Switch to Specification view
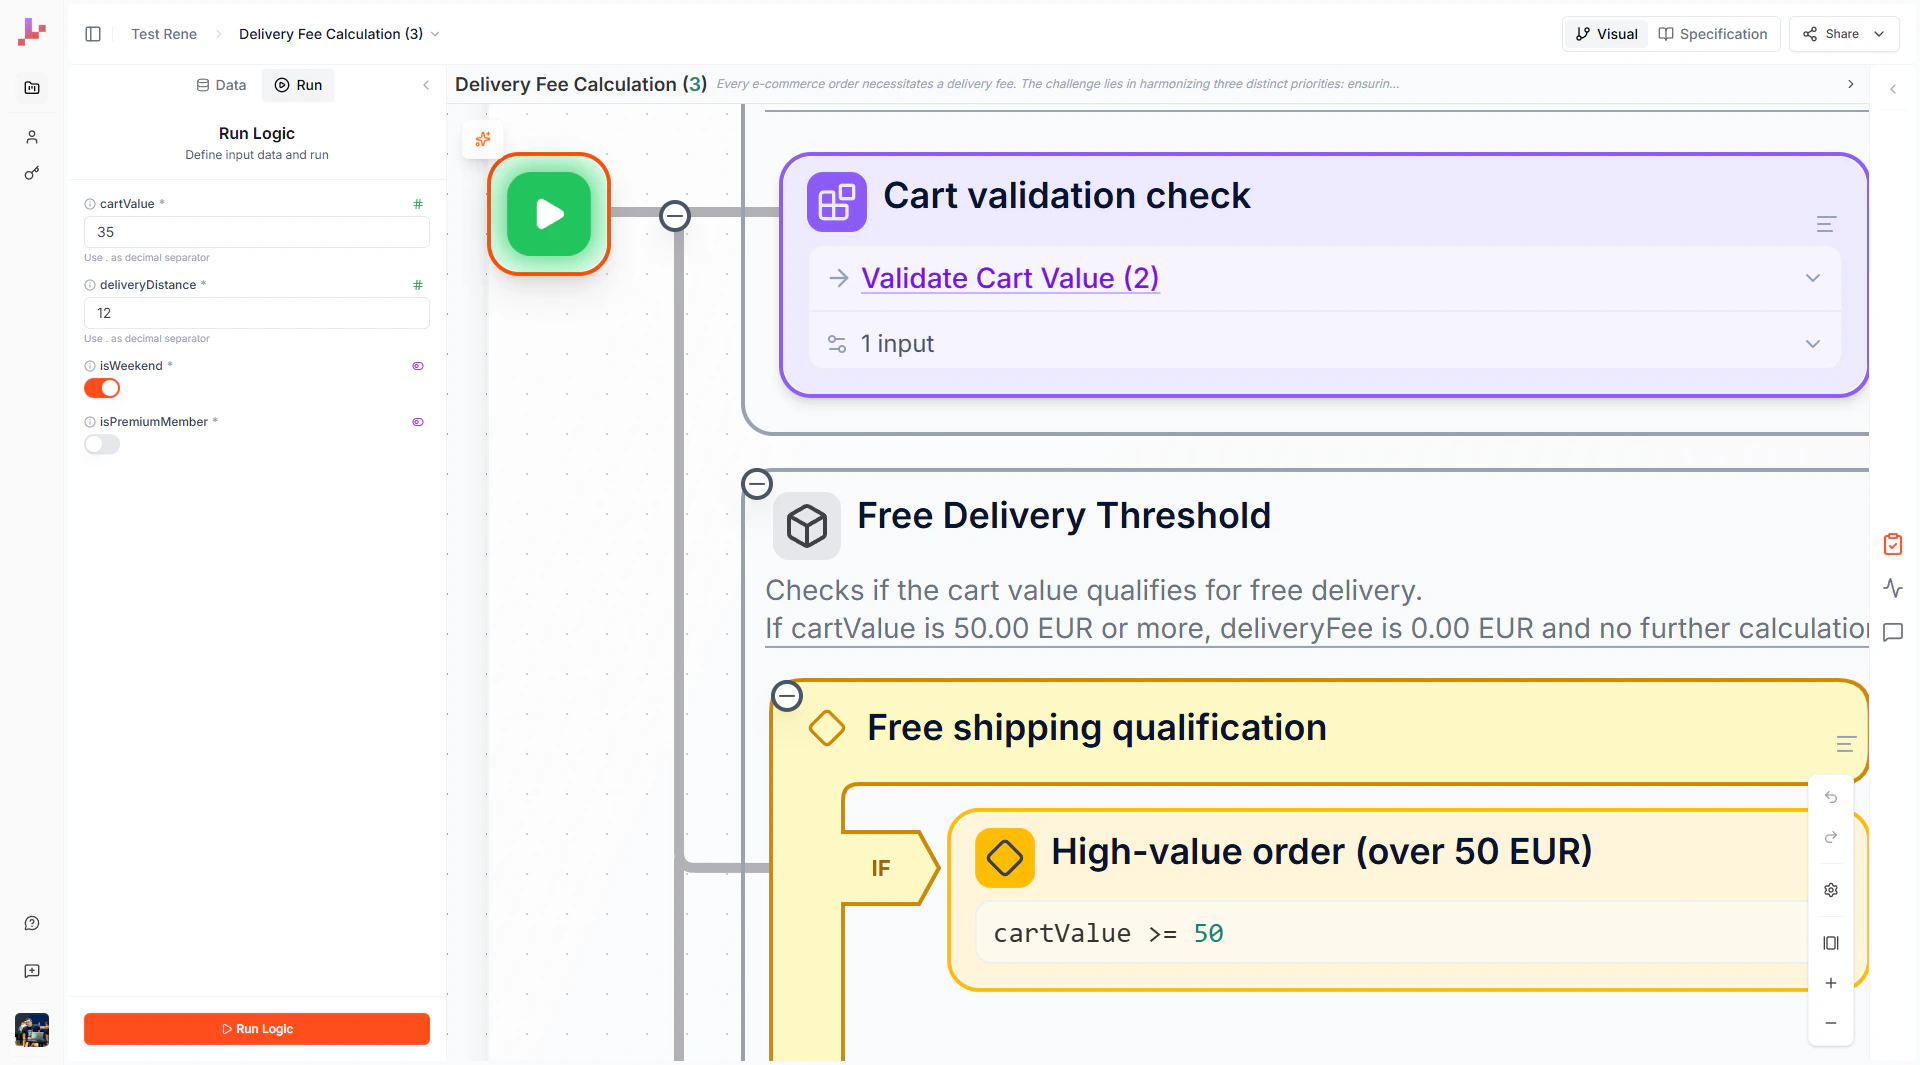Image resolution: width=1920 pixels, height=1065 pixels. (1713, 34)
